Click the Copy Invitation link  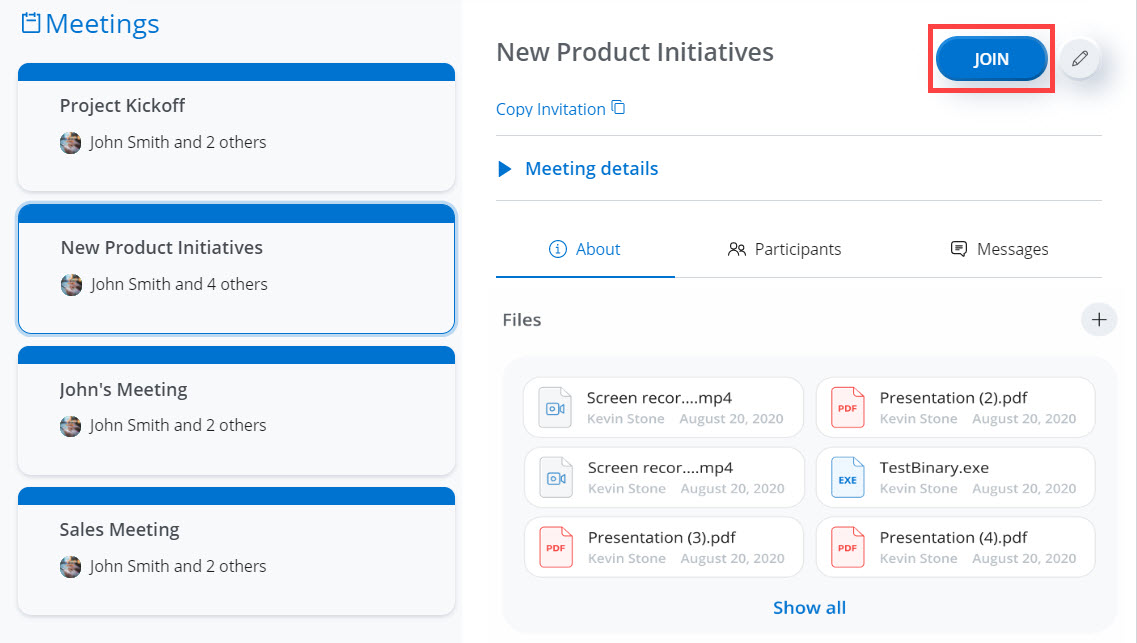[551, 109]
